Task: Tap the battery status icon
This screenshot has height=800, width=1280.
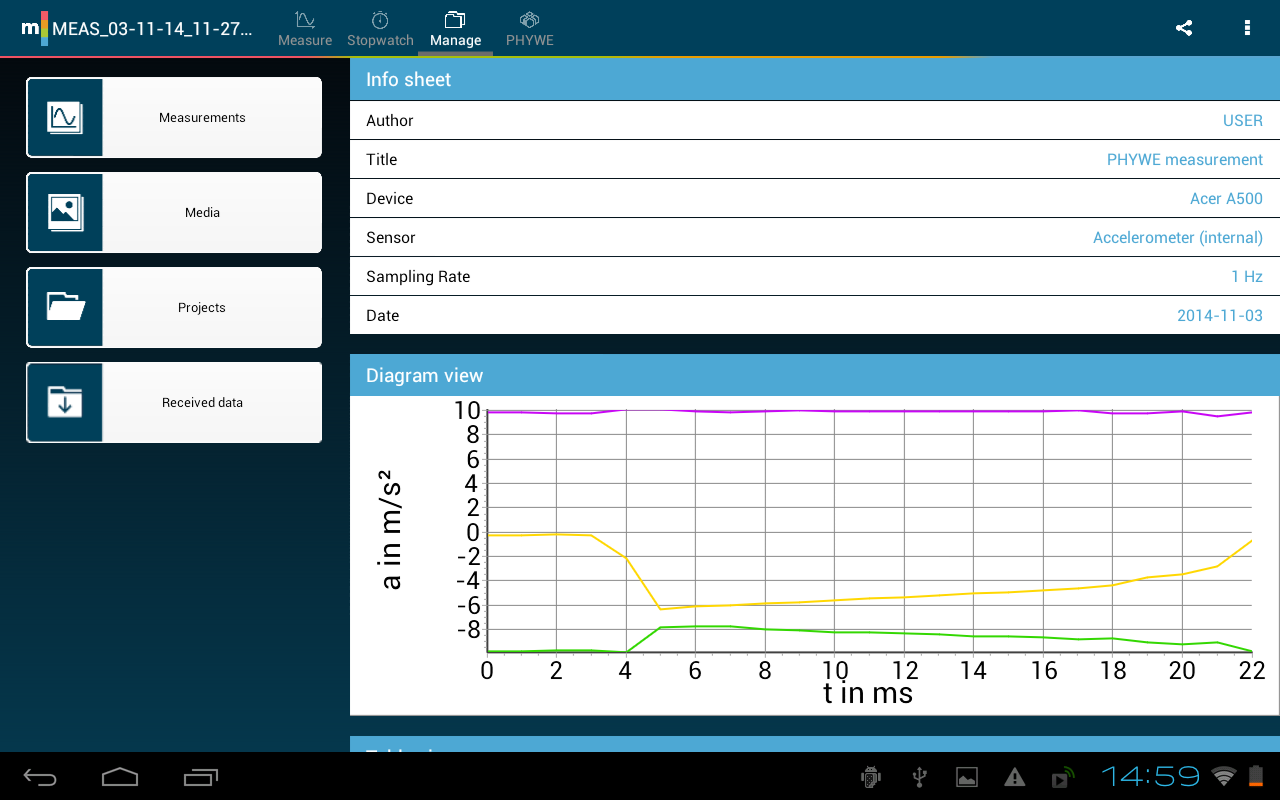Action: click(1256, 776)
